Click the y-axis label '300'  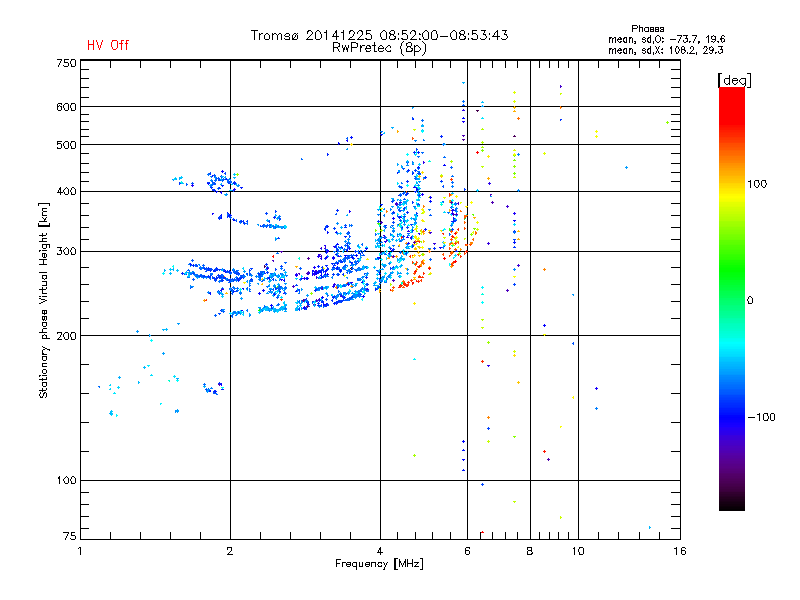point(66,252)
